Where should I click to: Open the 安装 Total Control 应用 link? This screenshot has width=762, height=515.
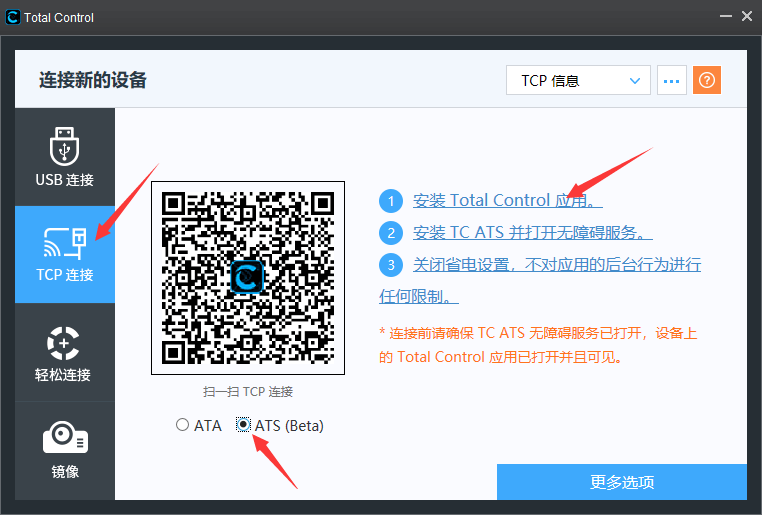507,200
